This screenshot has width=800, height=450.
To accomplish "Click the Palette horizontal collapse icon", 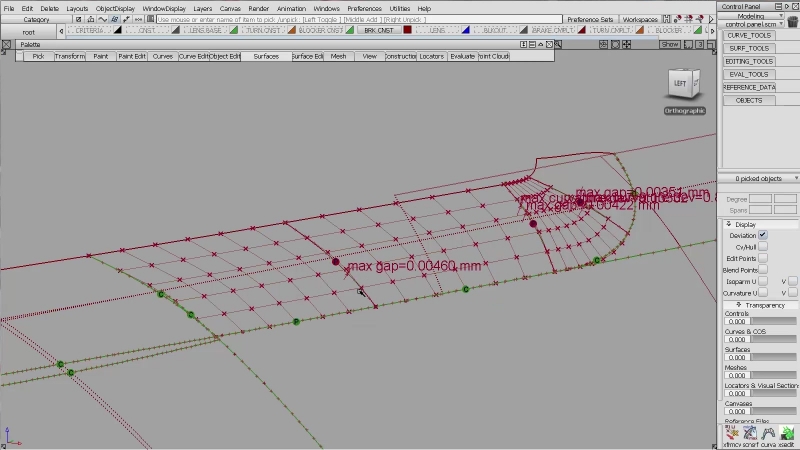I will 532,44.
